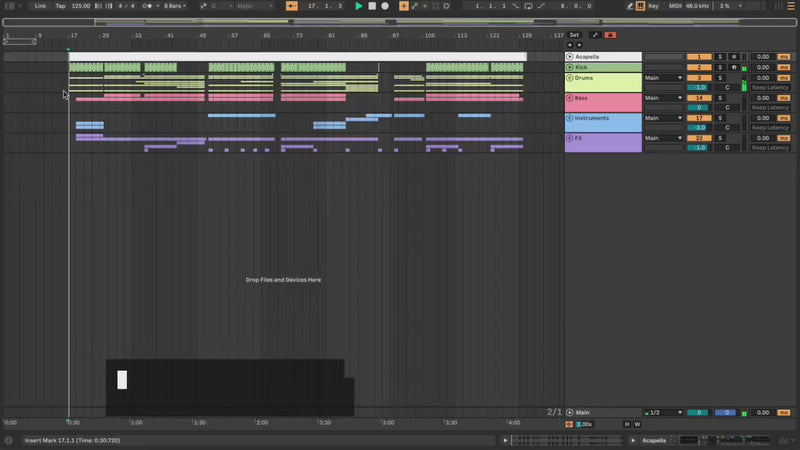Viewport: 800px width, 450px height.
Task: Click the Tap tempo button
Action: (60, 6)
